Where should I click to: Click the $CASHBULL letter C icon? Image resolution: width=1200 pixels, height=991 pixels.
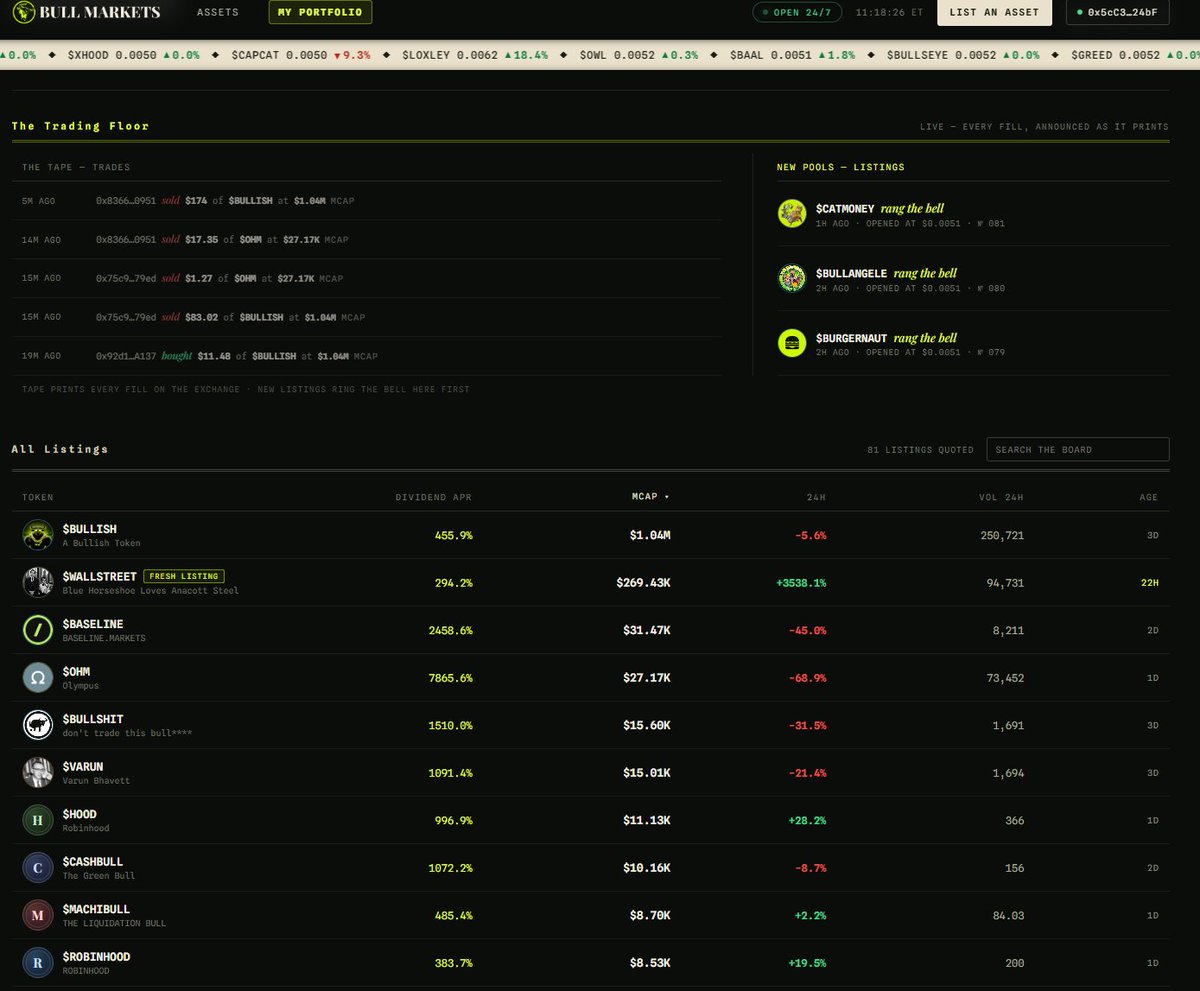click(37, 867)
